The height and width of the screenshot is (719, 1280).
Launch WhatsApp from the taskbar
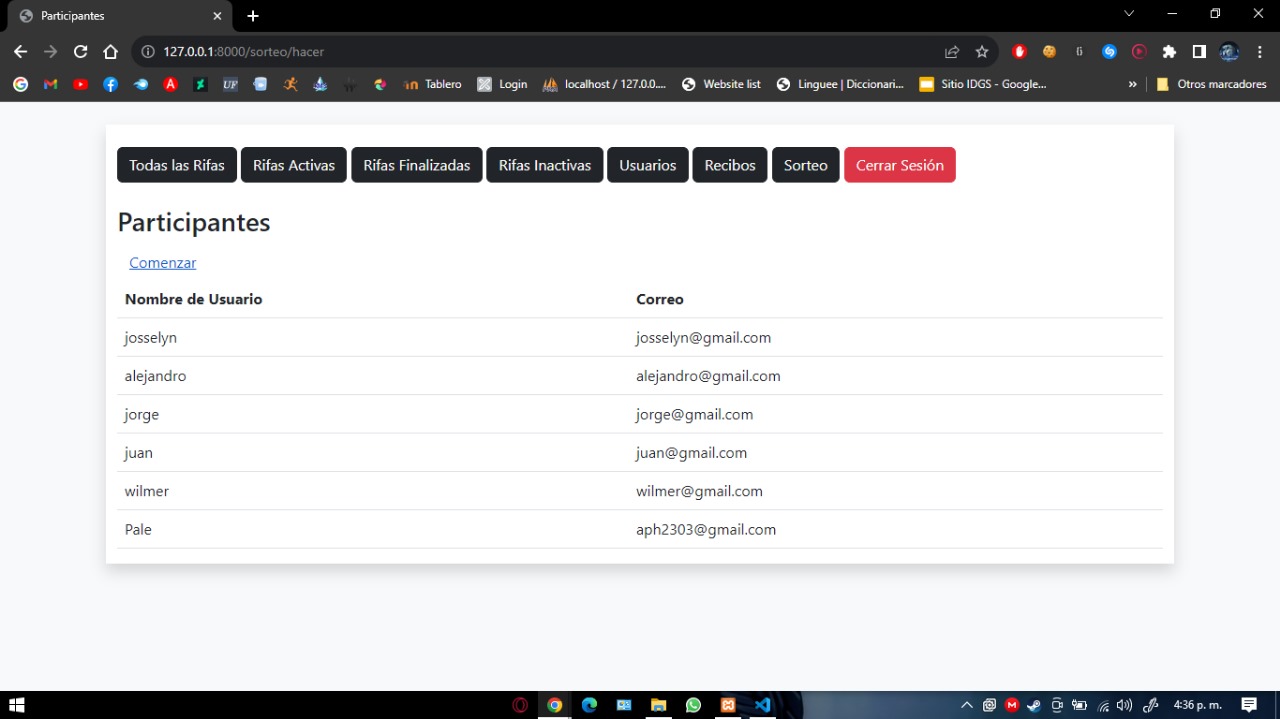pyautogui.click(x=694, y=705)
